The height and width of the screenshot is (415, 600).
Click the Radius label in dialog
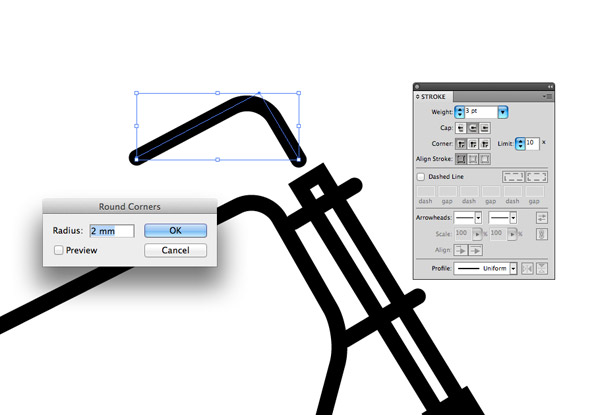(68, 231)
